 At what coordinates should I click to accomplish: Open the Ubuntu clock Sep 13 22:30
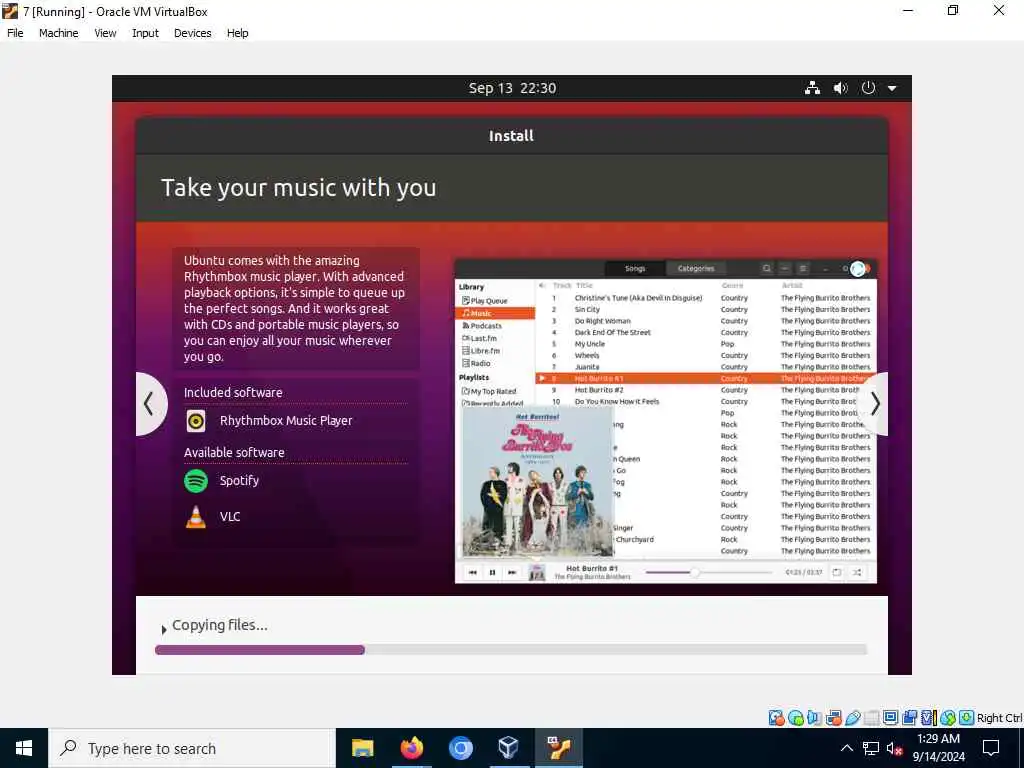point(512,88)
